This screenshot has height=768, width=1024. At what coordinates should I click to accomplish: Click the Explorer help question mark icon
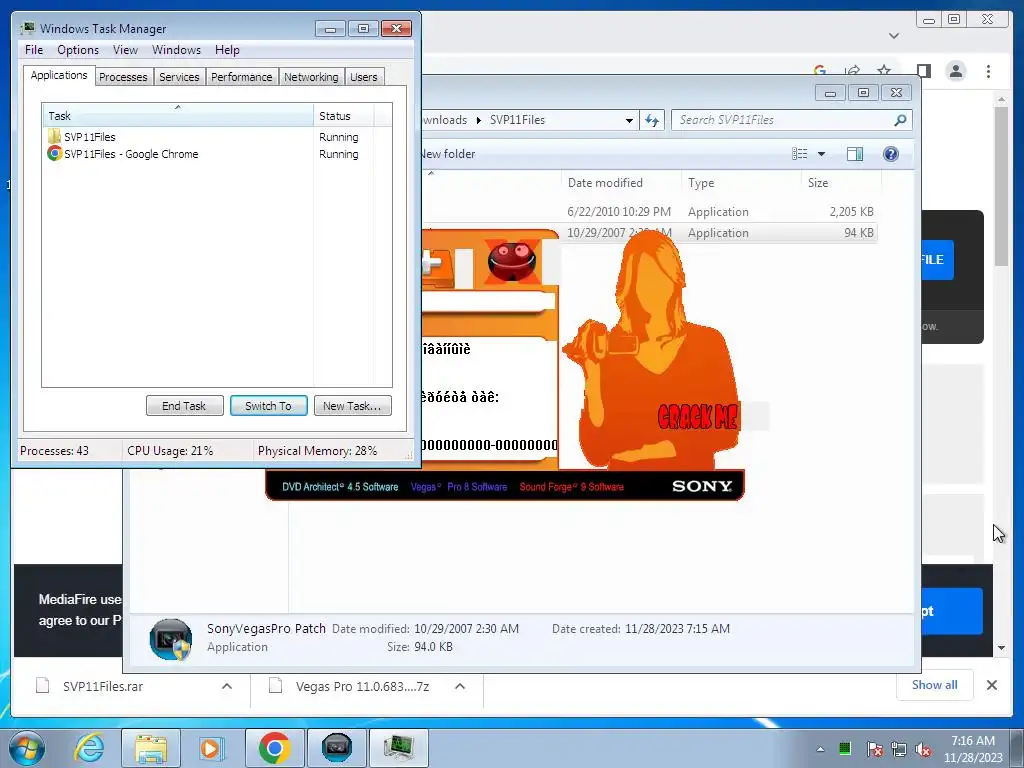click(x=890, y=154)
